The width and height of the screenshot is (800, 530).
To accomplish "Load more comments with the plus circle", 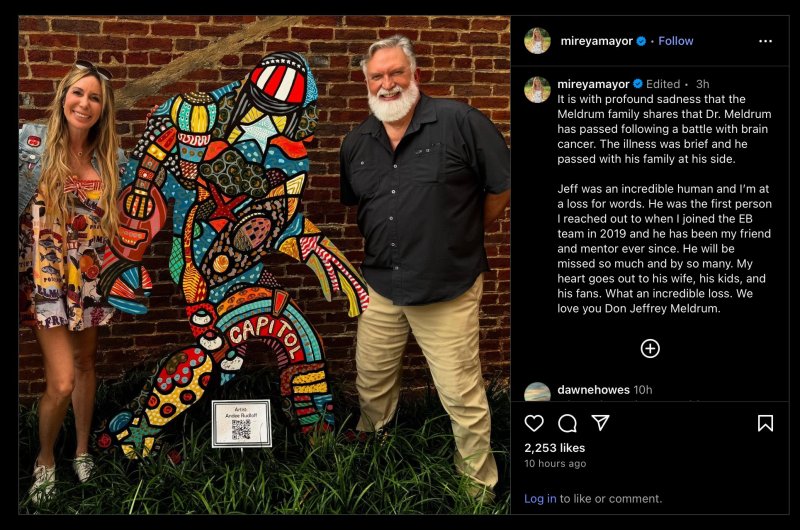I will pos(650,349).
